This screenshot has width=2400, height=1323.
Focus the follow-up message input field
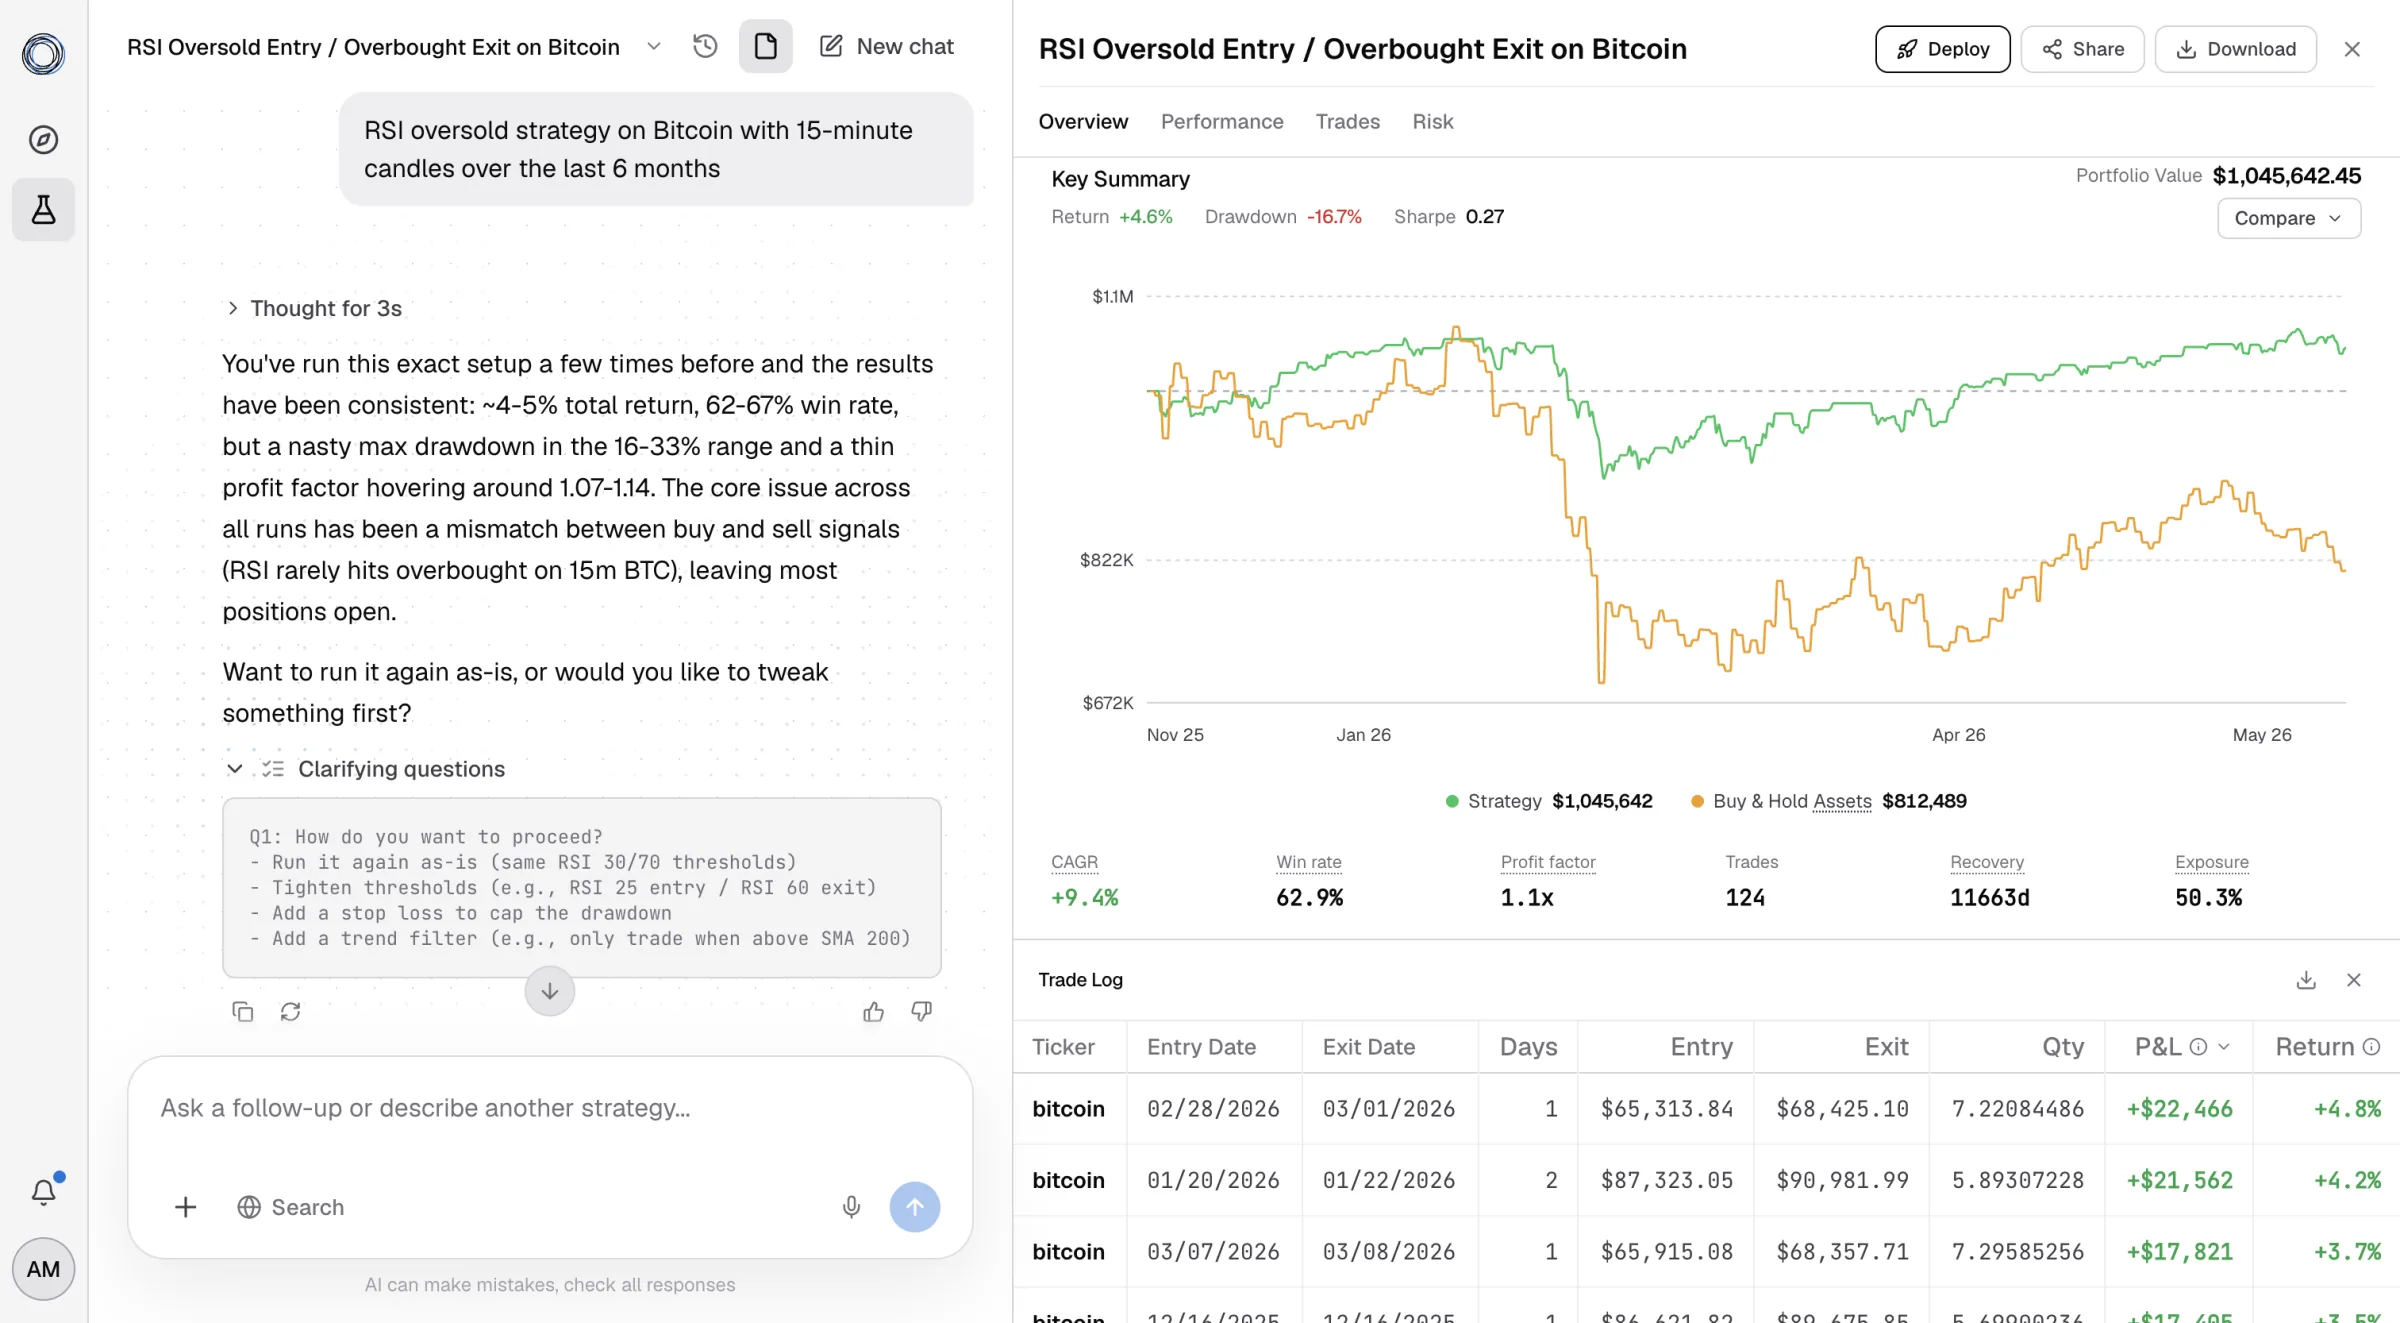pos(549,1109)
